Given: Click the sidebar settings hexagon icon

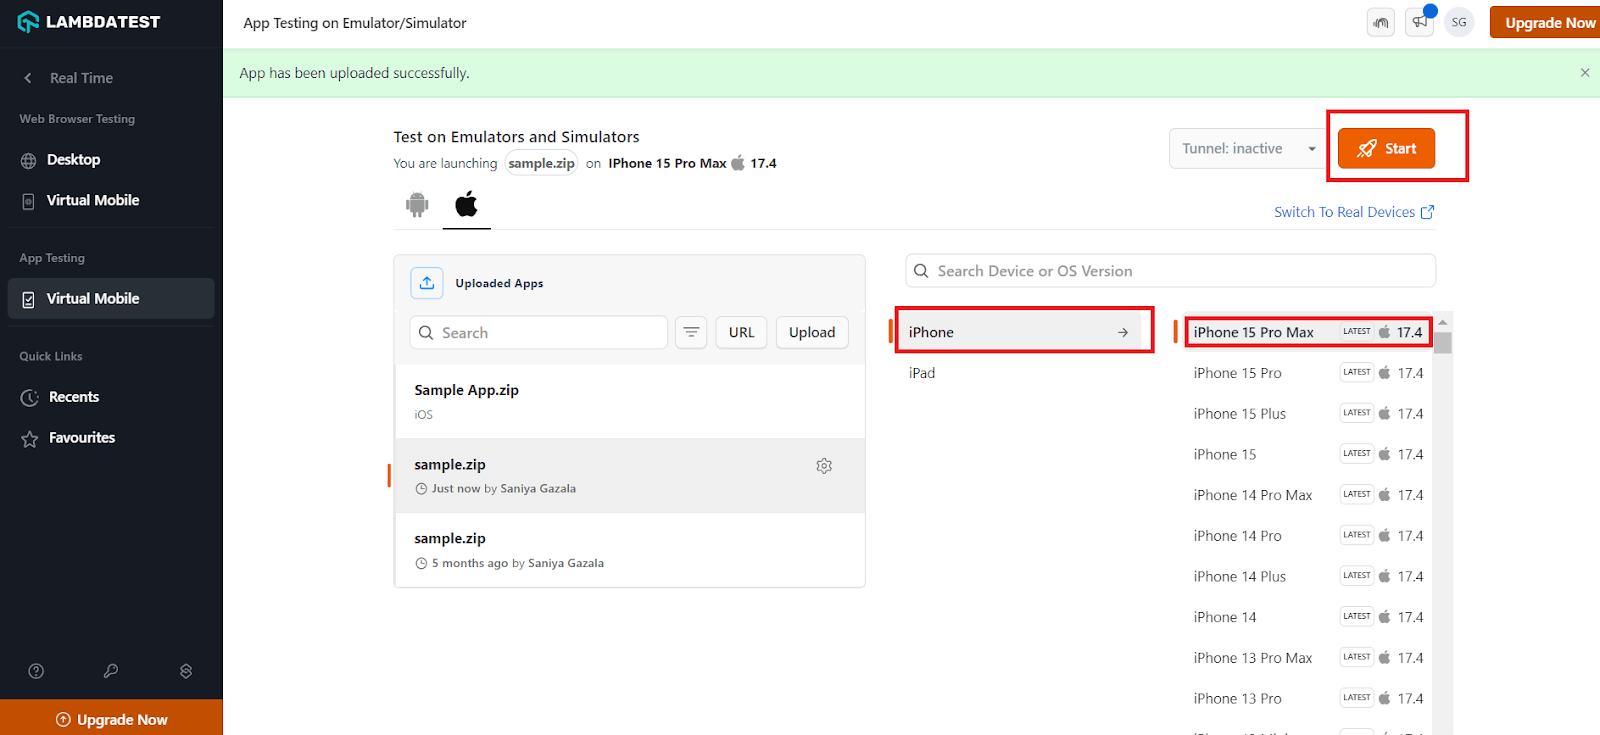Looking at the screenshot, I should (186, 671).
